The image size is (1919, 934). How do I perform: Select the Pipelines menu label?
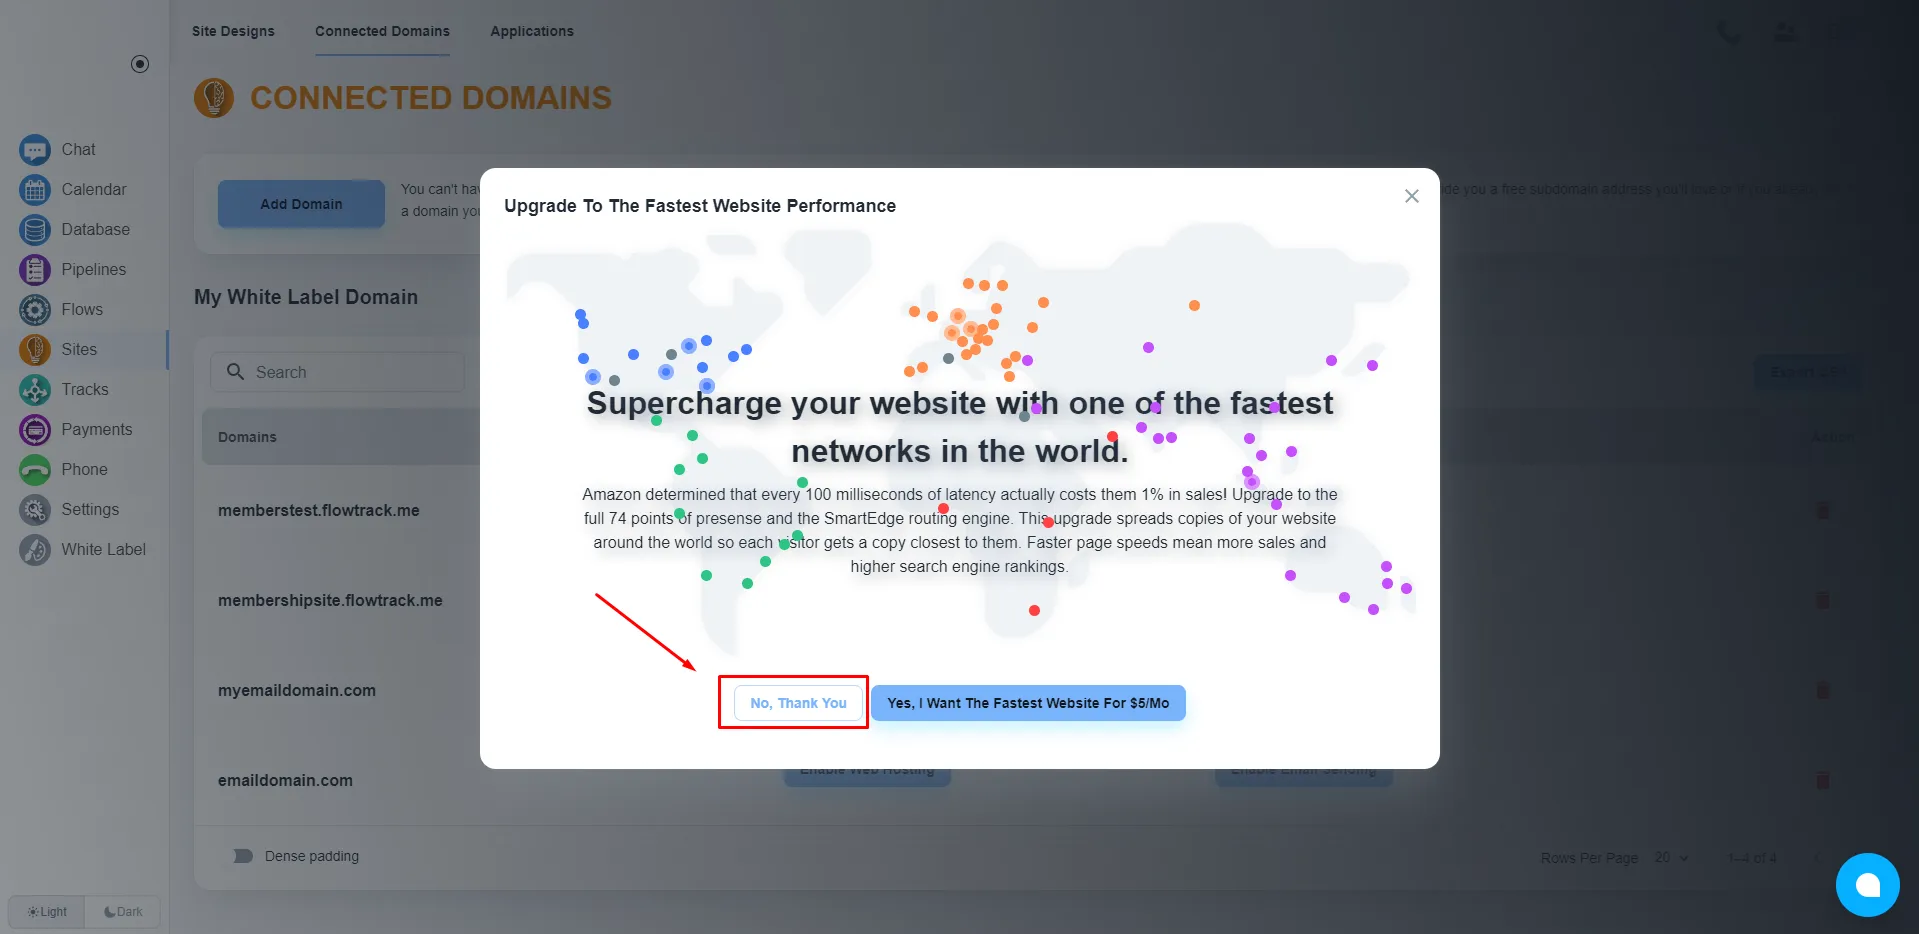(94, 269)
